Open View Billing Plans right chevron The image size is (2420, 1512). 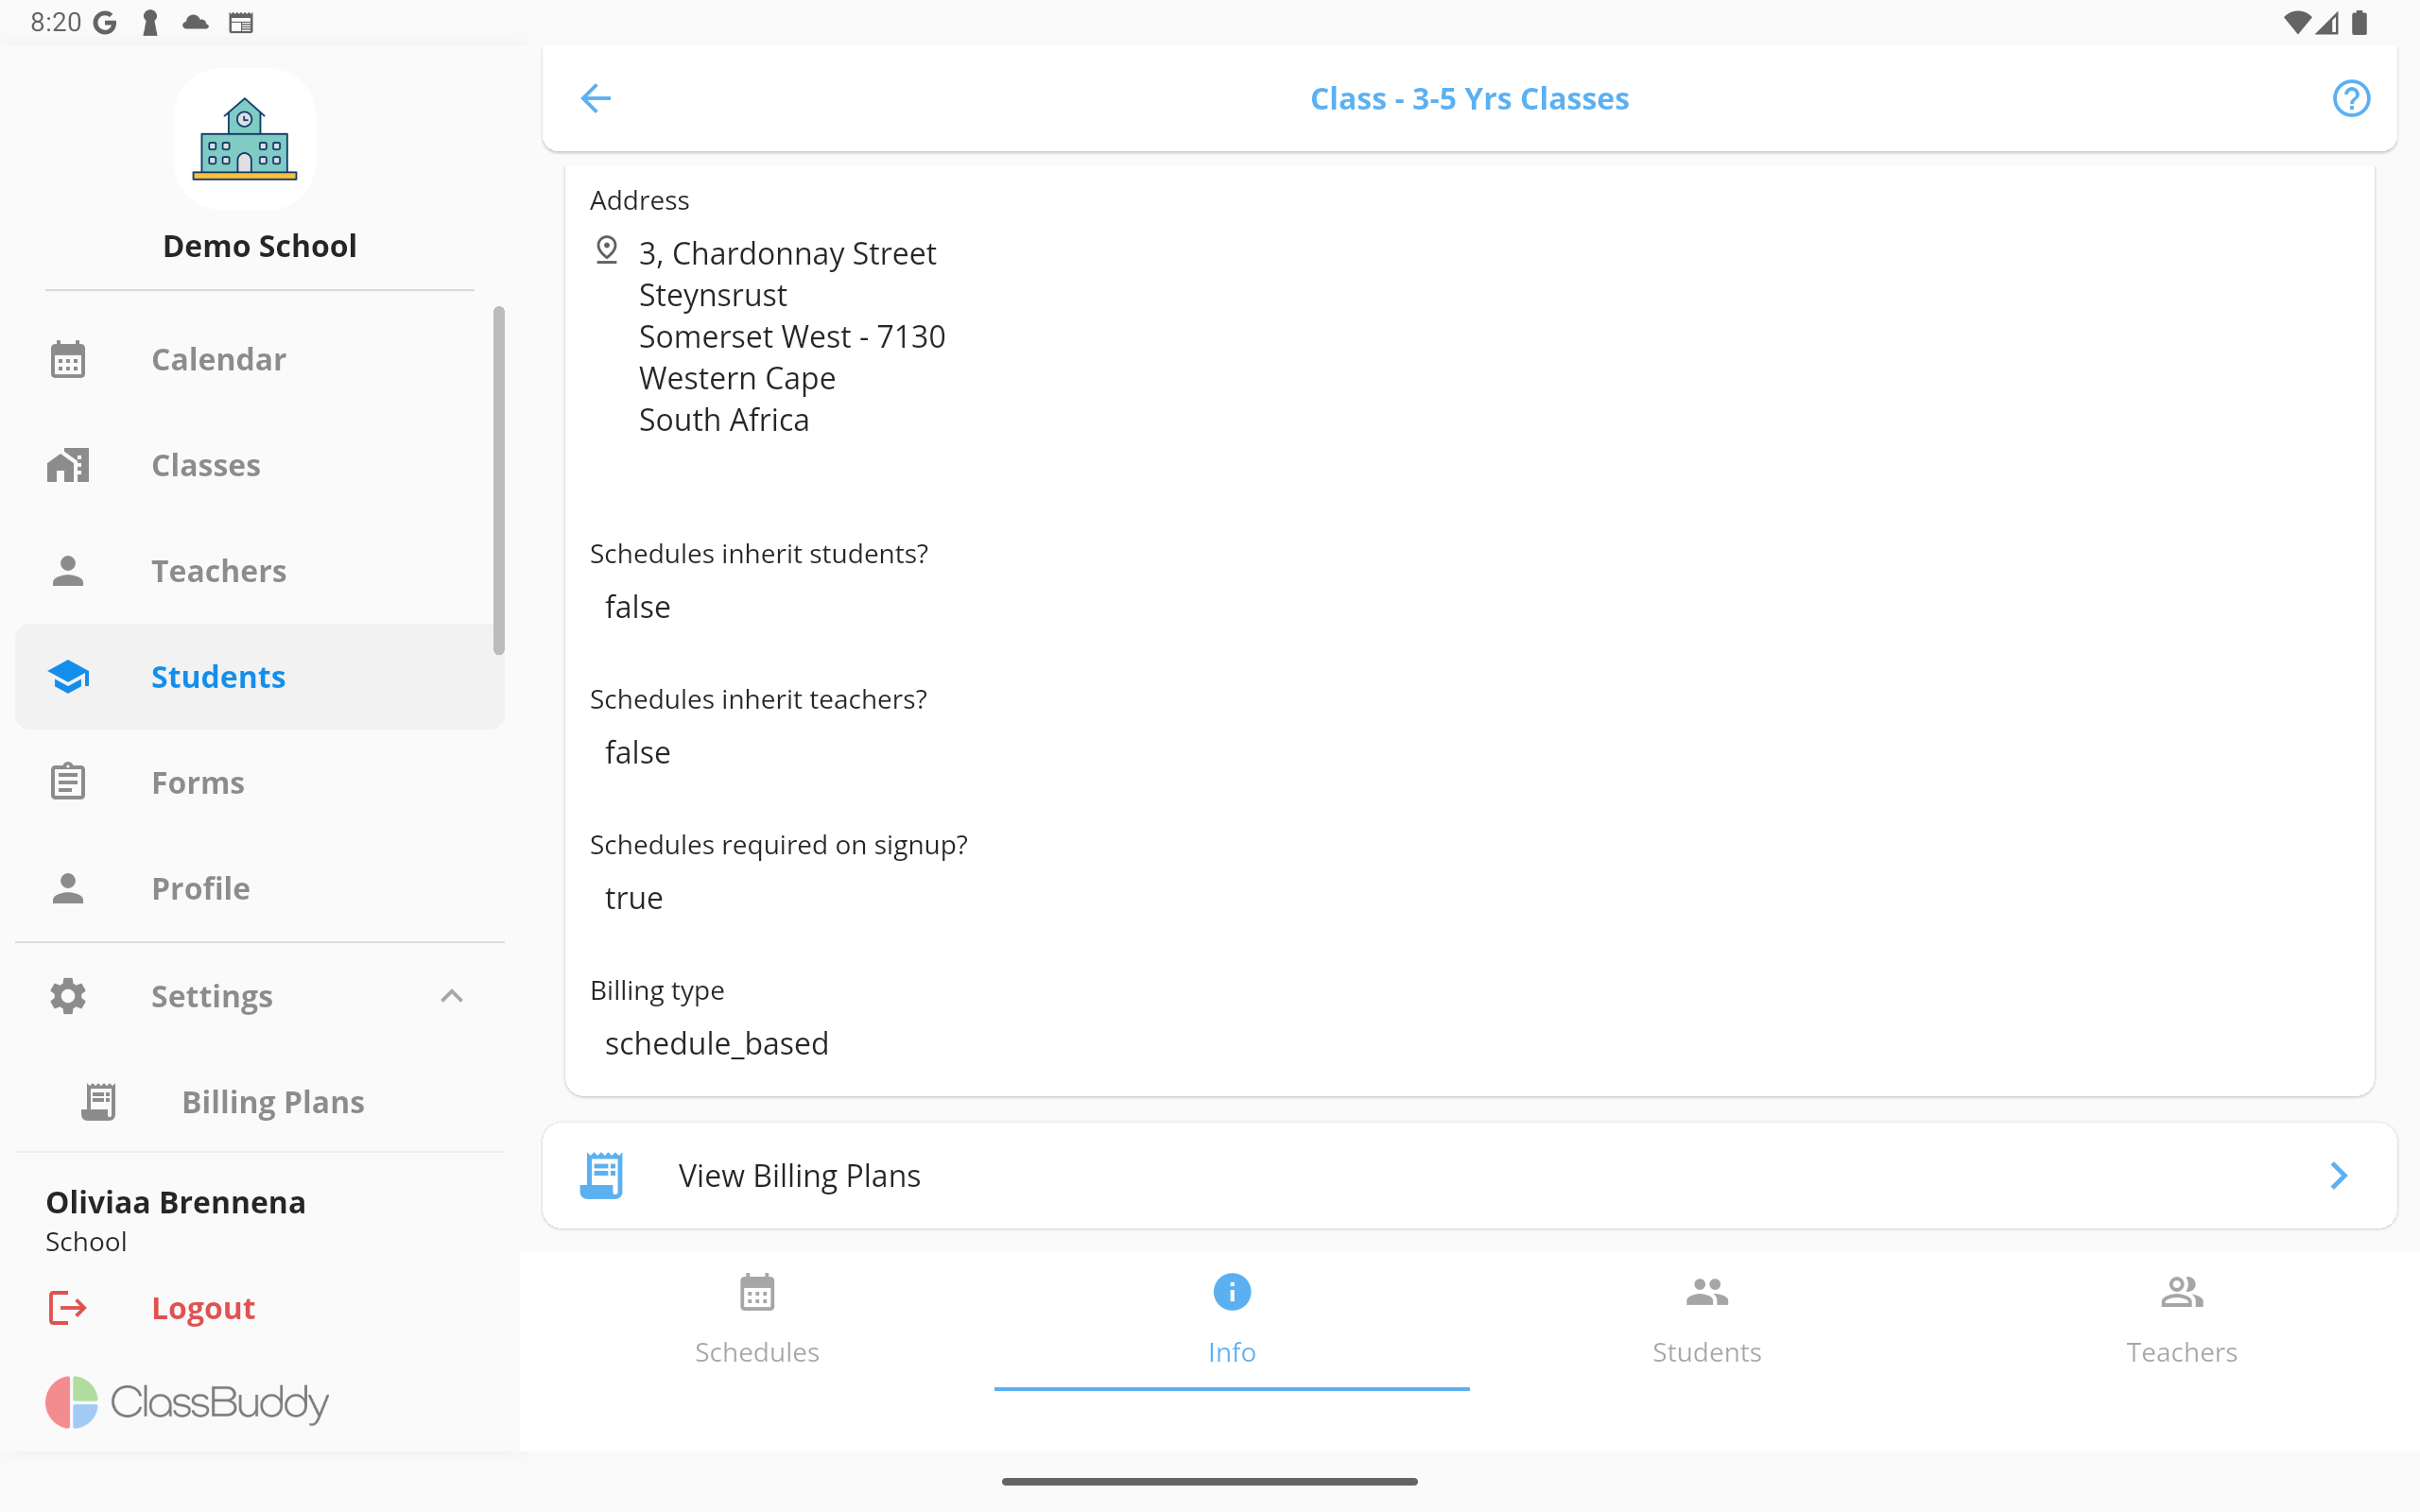click(2338, 1175)
